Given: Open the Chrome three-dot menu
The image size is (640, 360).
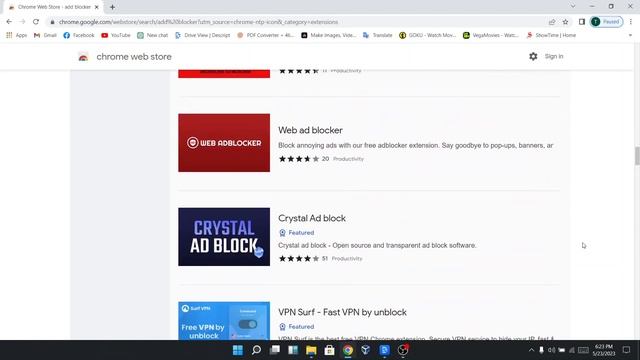Looking at the screenshot, I should pyautogui.click(x=631, y=22).
